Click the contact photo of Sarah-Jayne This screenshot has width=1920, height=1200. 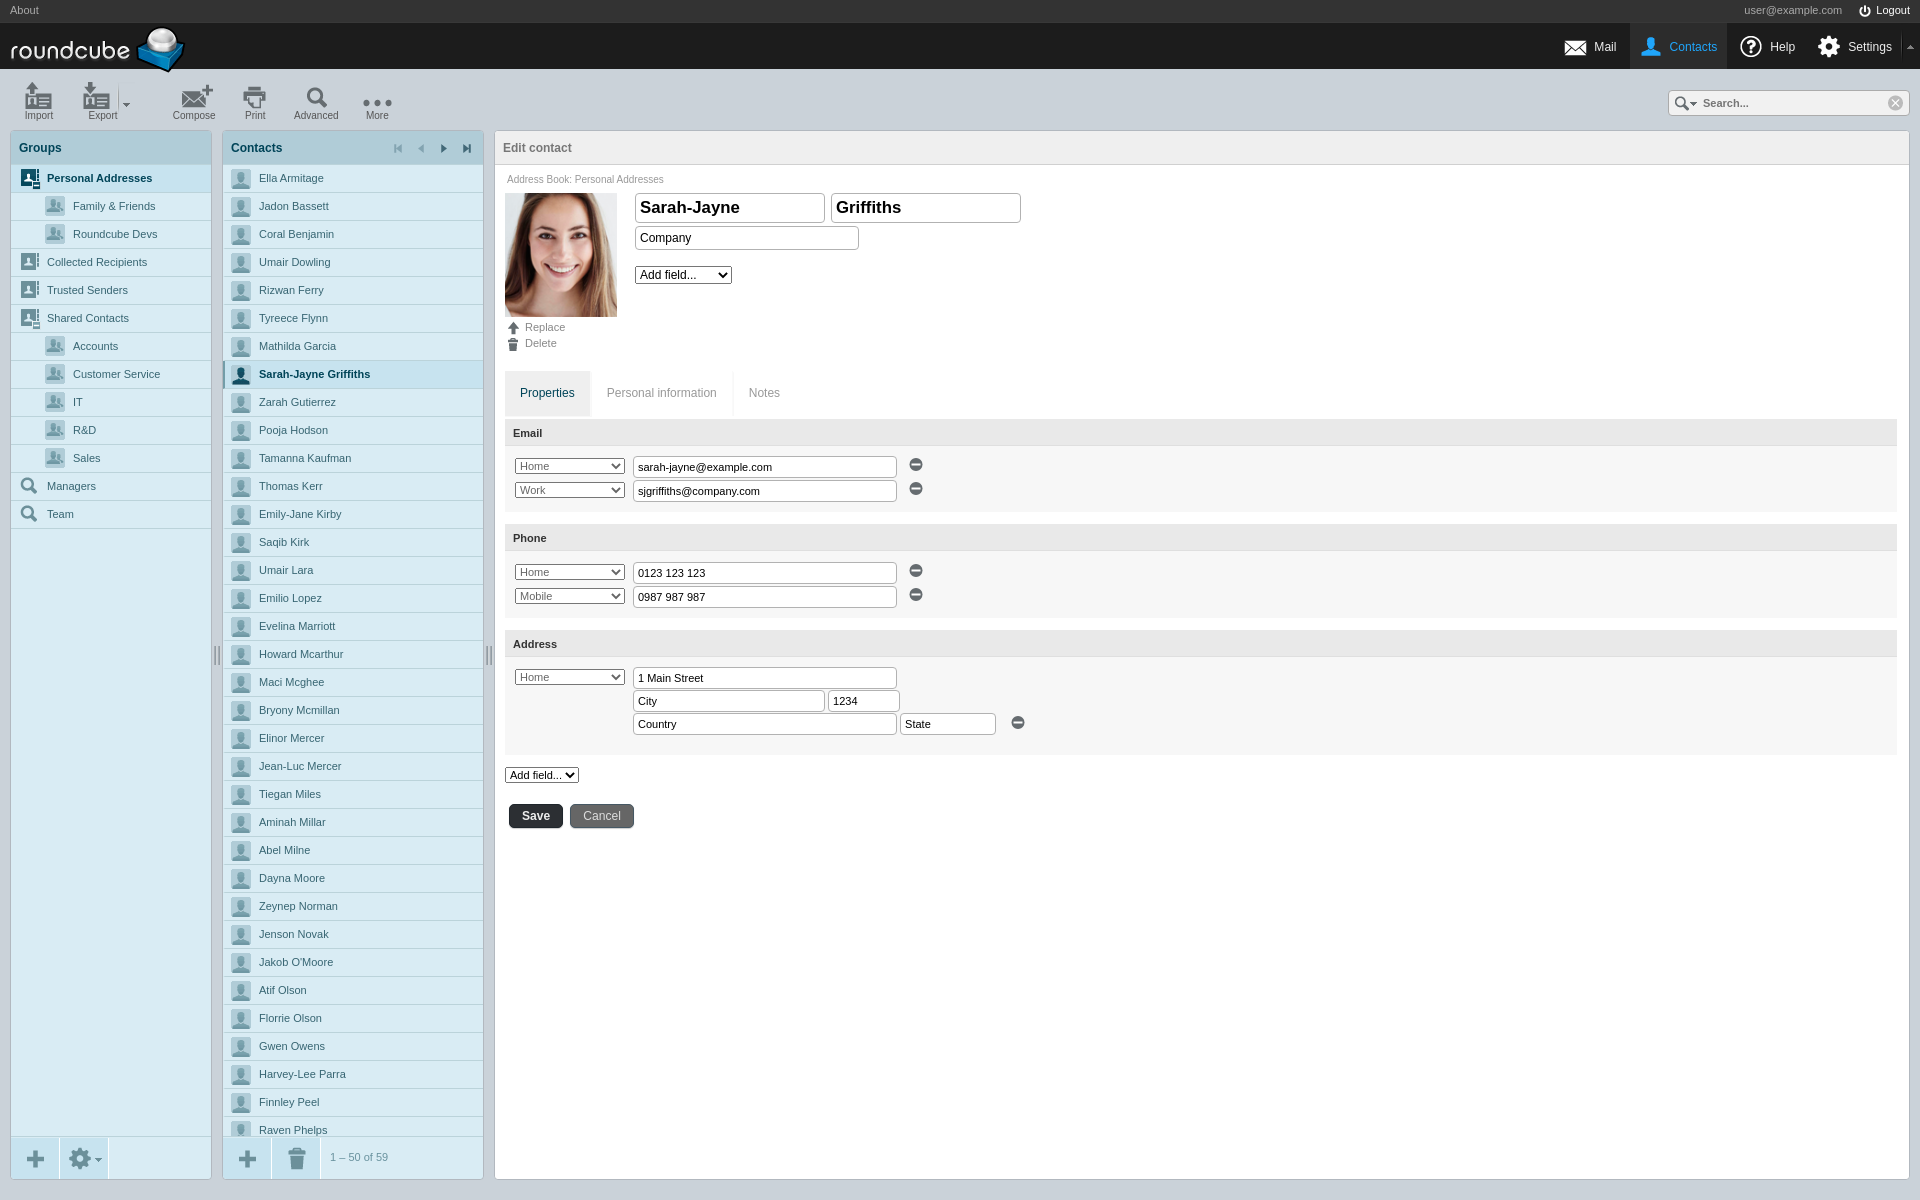click(561, 255)
